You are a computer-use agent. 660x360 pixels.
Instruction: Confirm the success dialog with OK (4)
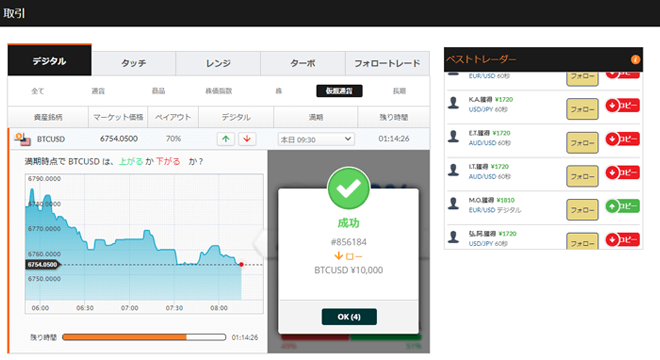[349, 317]
